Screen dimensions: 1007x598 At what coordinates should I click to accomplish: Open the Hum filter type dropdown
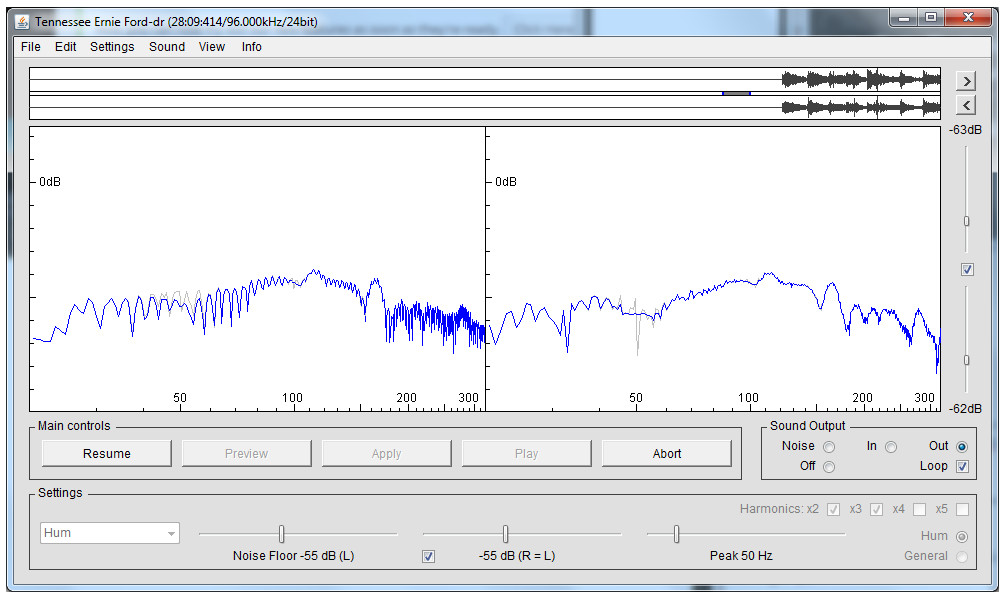coord(110,533)
